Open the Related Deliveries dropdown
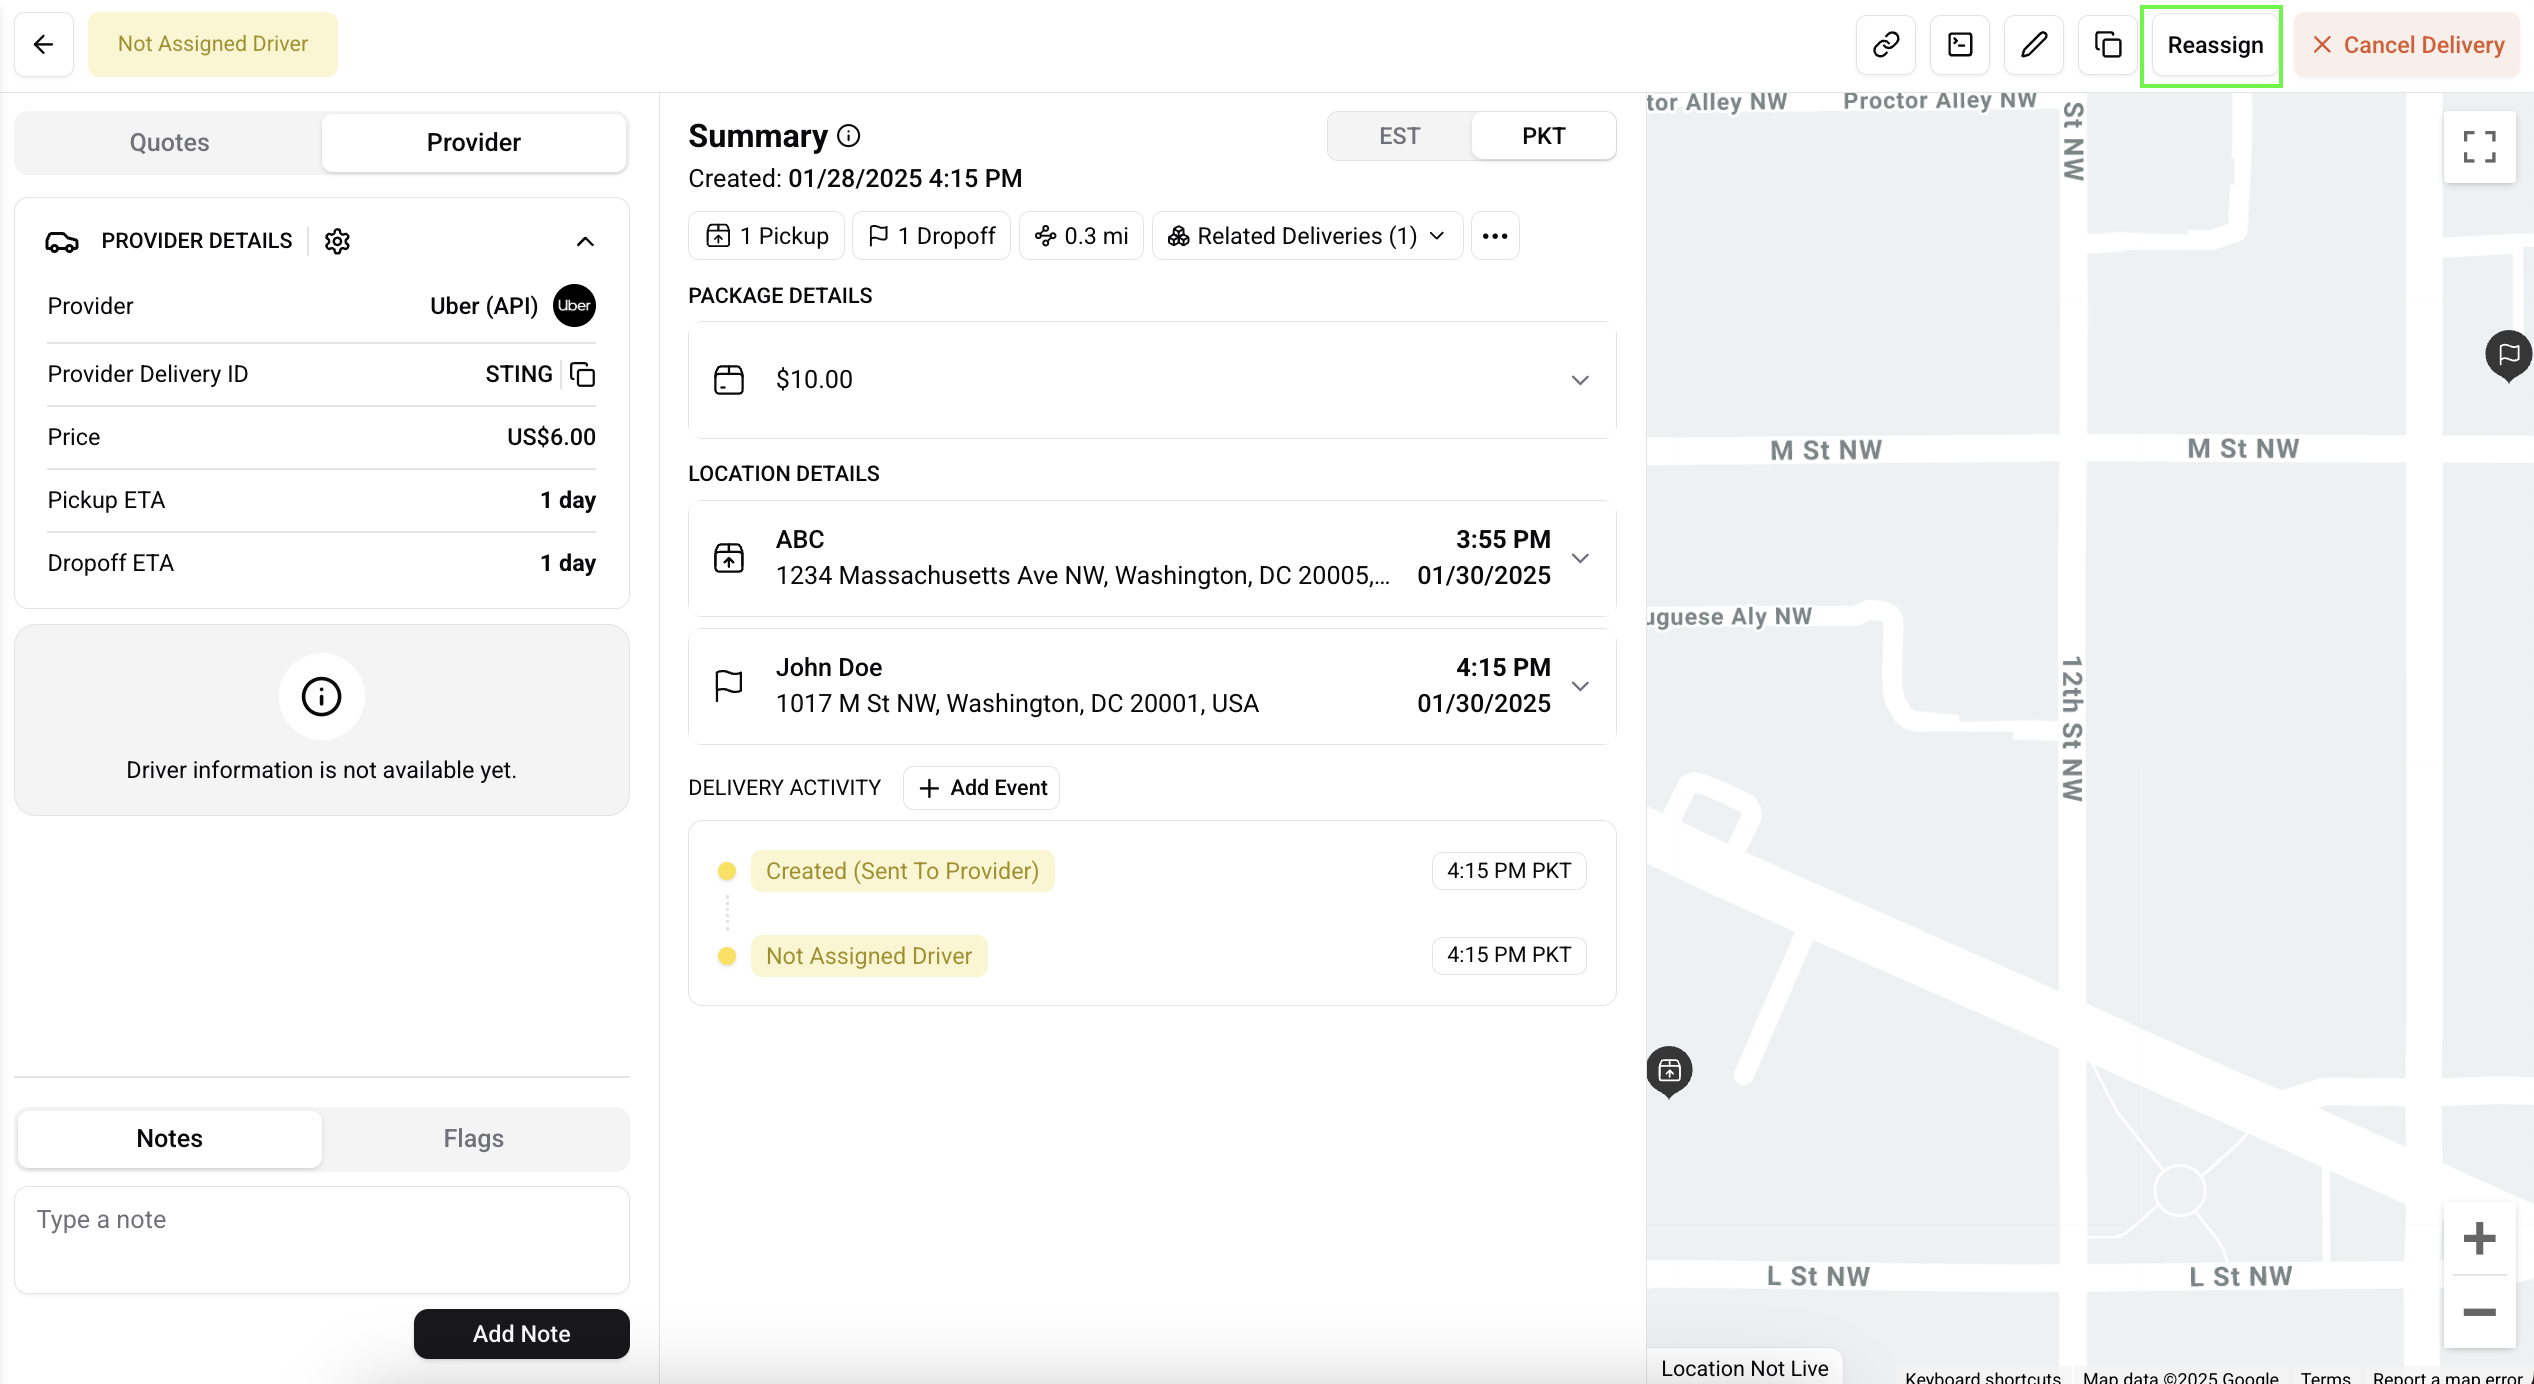The image size is (2534, 1384). coord(1306,236)
